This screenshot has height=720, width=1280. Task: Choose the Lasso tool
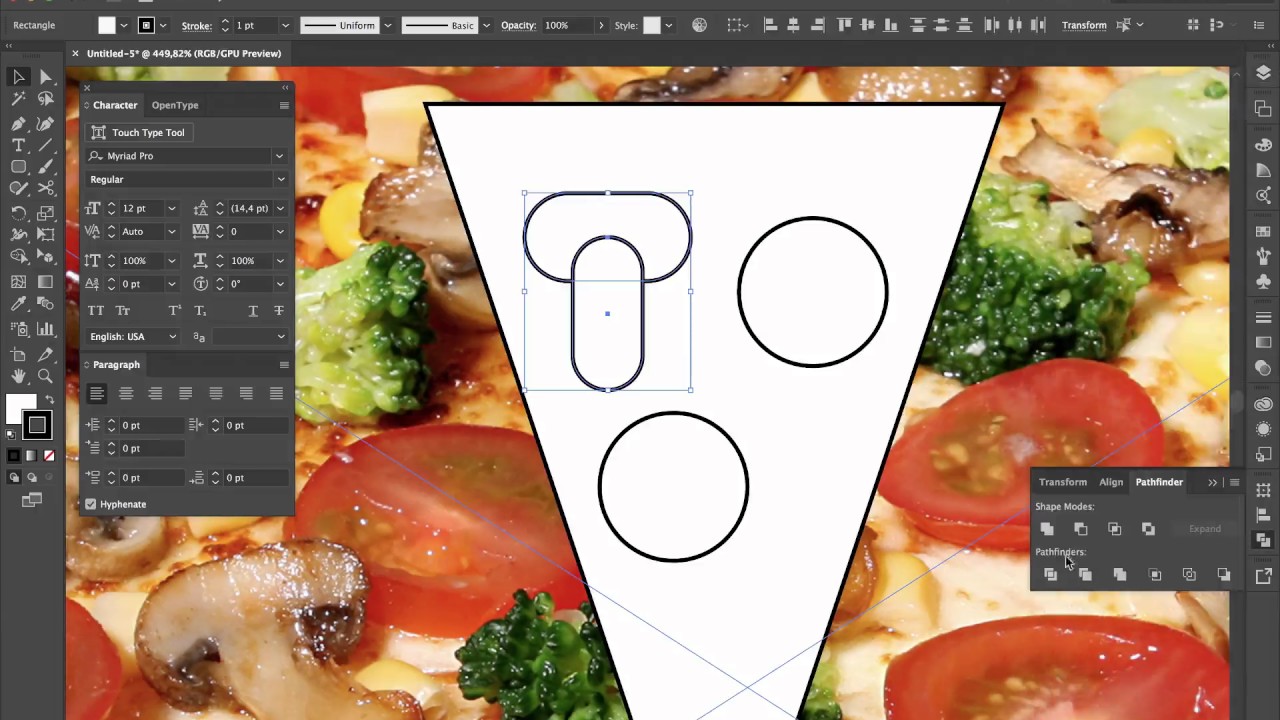pyautogui.click(x=45, y=99)
